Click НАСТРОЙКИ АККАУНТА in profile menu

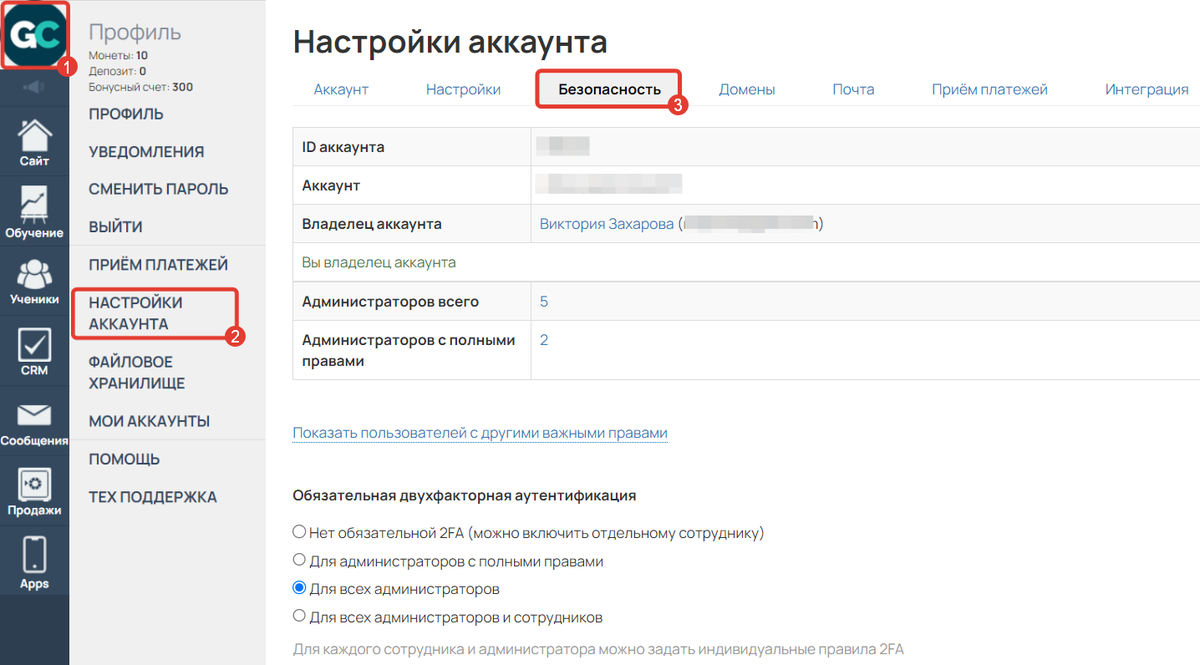136,313
